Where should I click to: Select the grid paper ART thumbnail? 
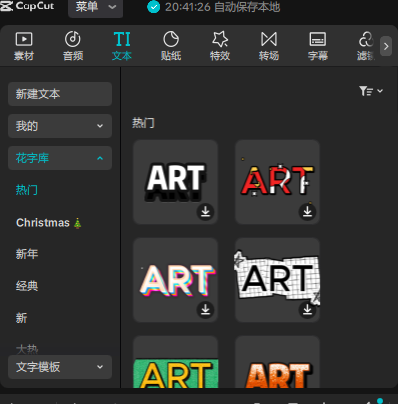tap(278, 280)
